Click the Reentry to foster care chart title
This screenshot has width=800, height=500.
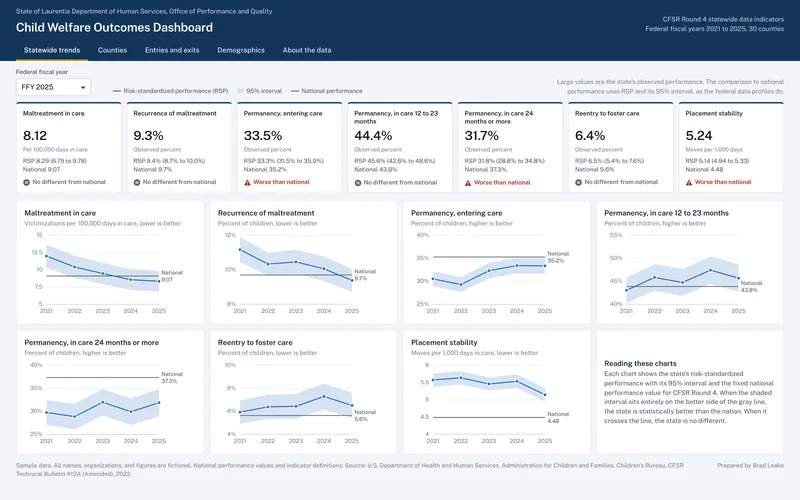click(x=255, y=343)
